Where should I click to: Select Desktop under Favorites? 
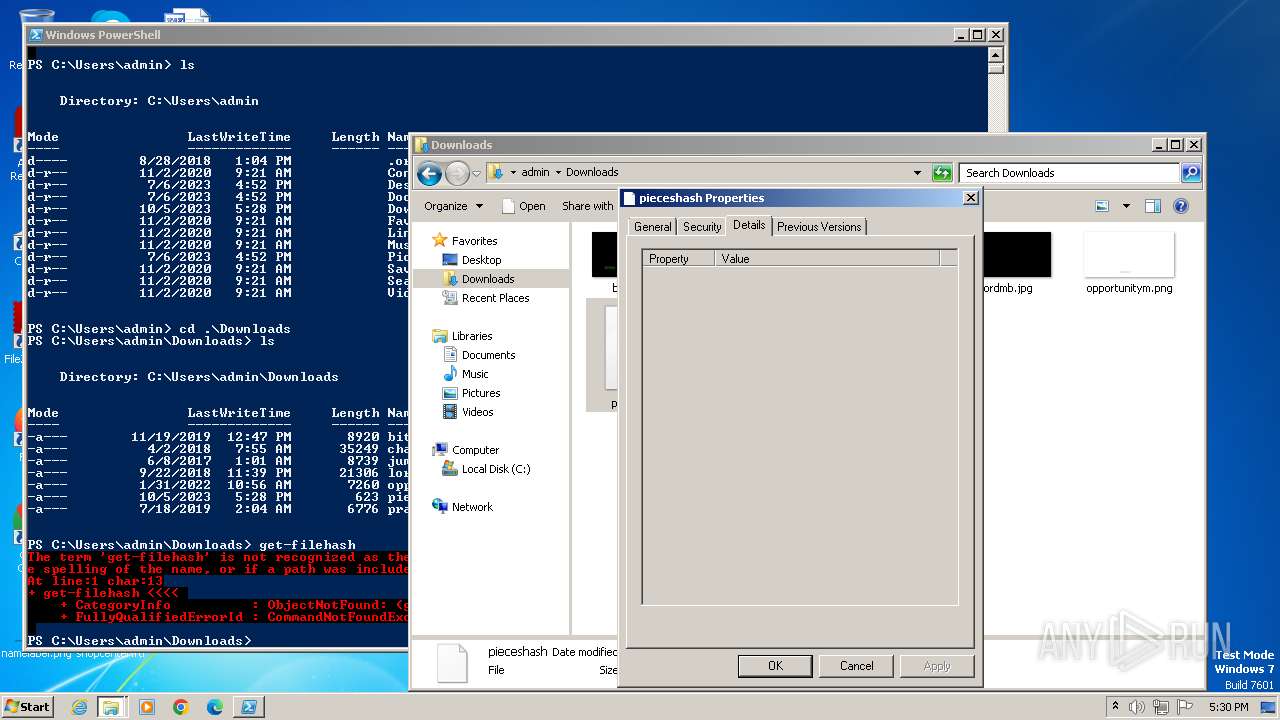coord(481,260)
